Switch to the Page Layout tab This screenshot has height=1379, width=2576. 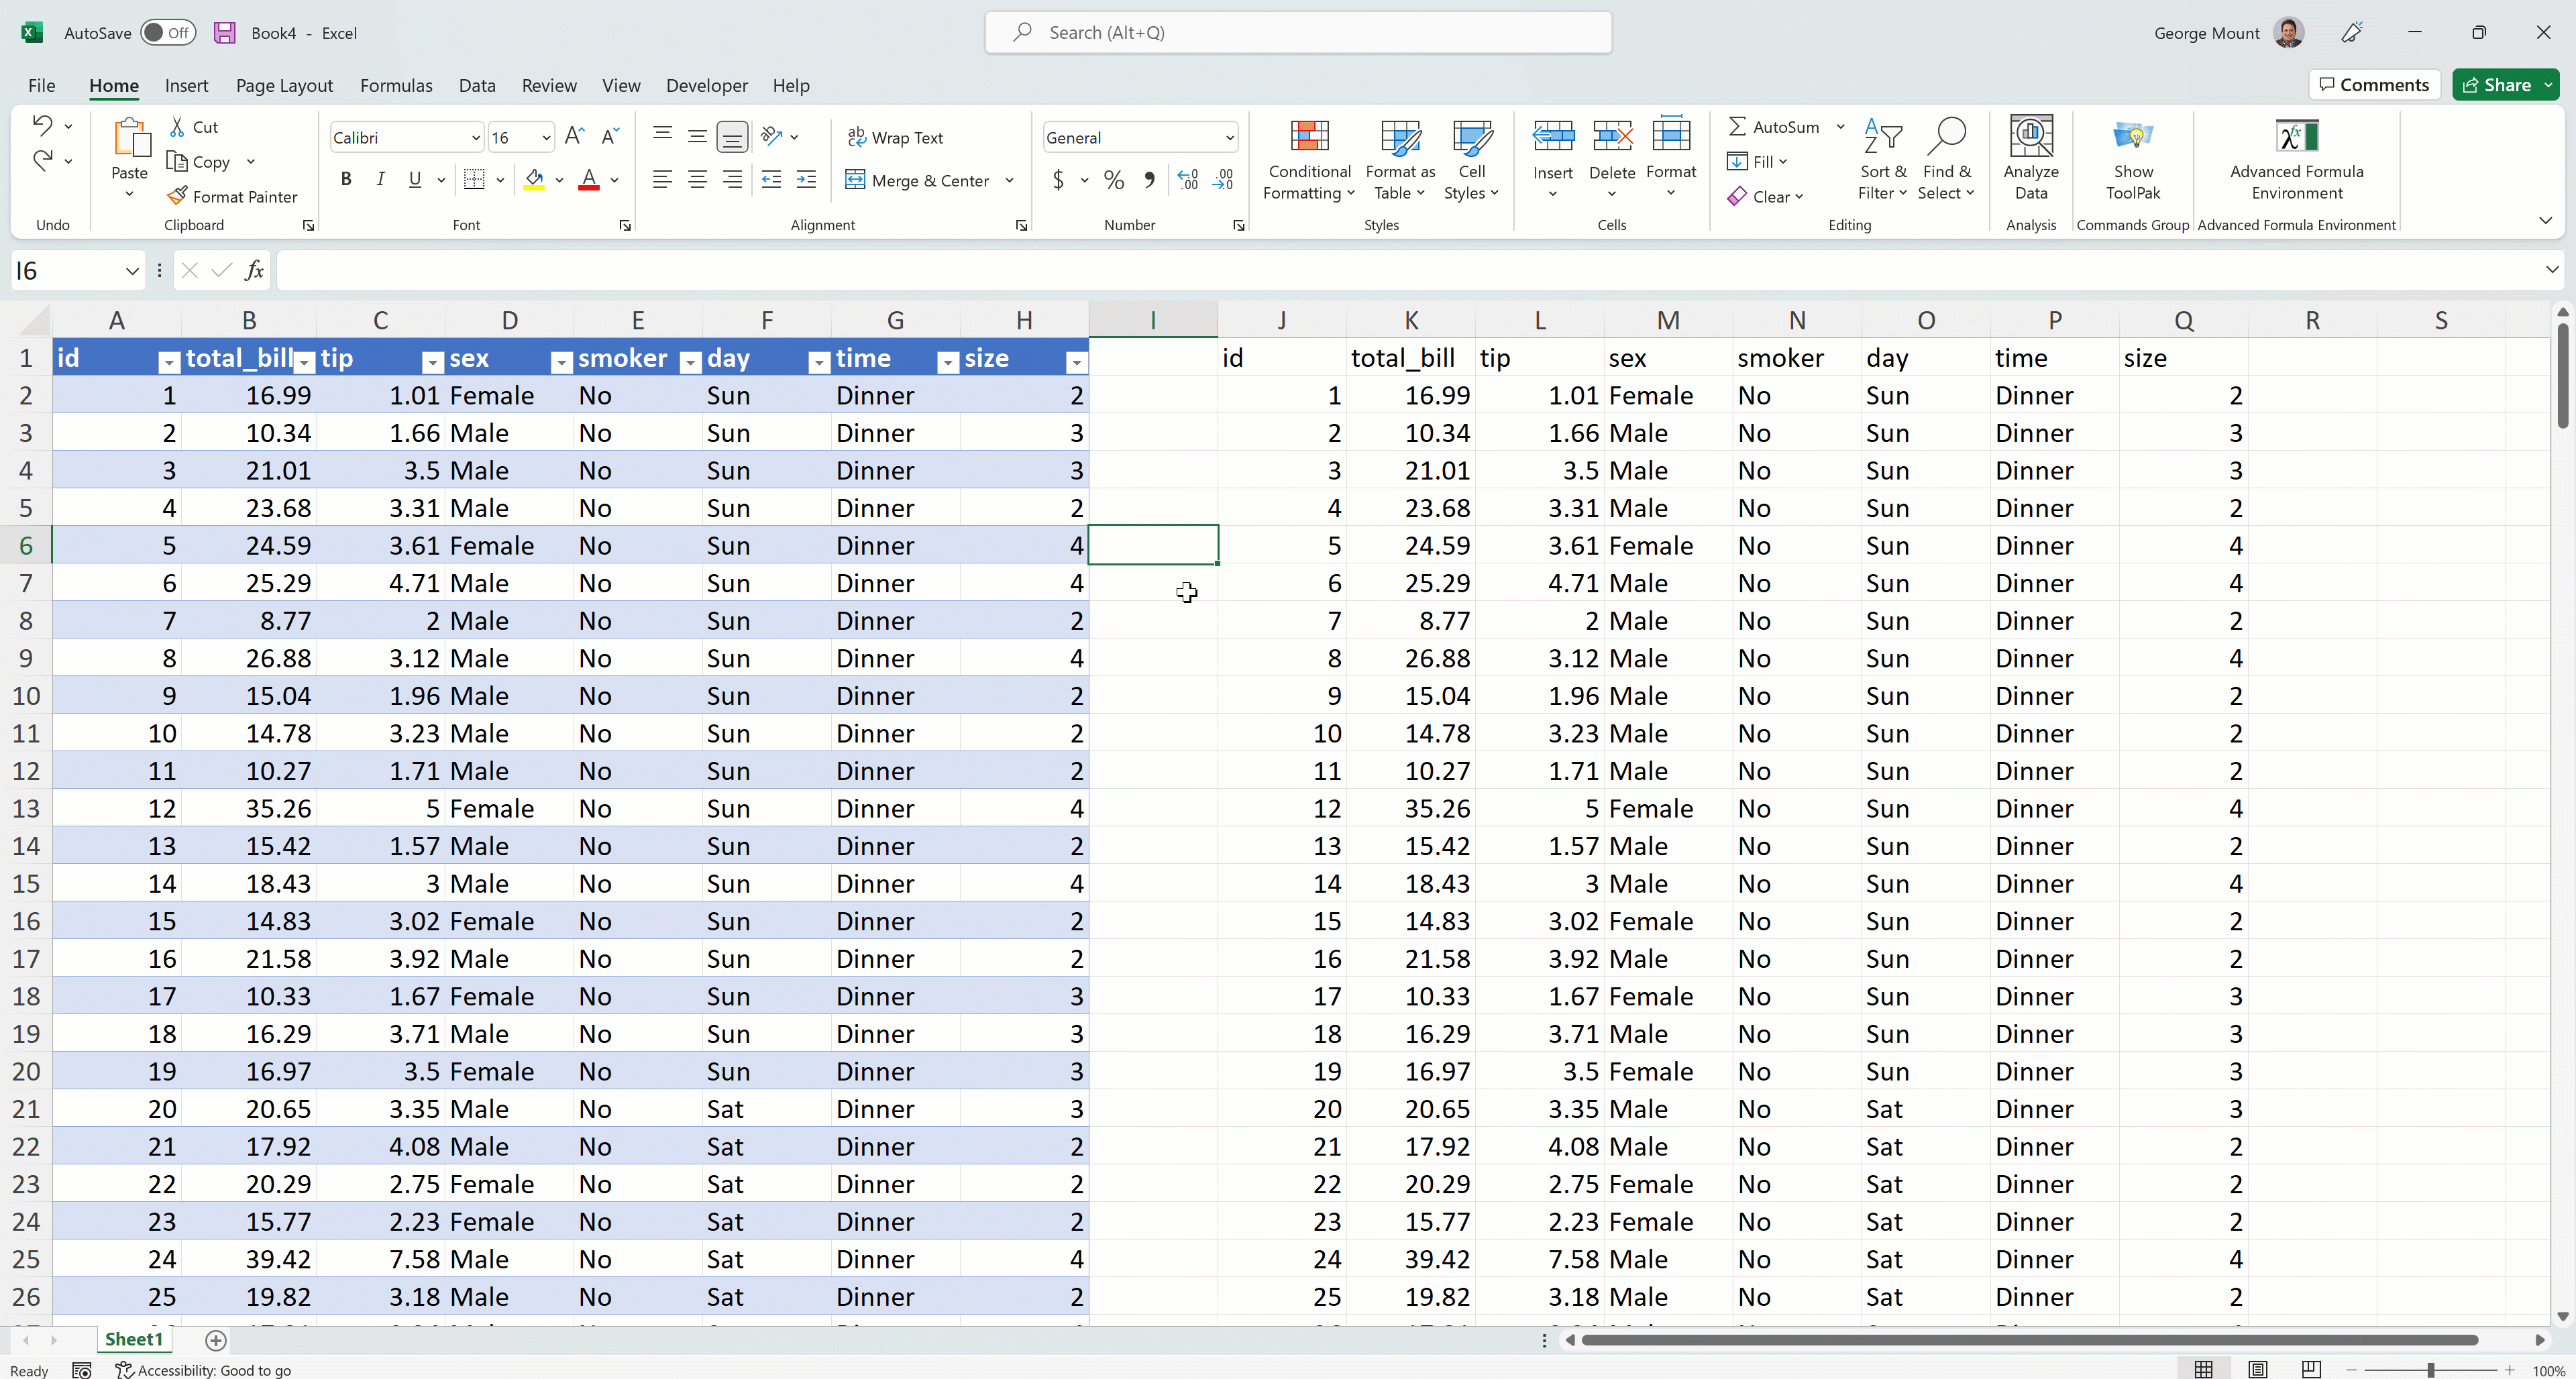click(x=284, y=86)
